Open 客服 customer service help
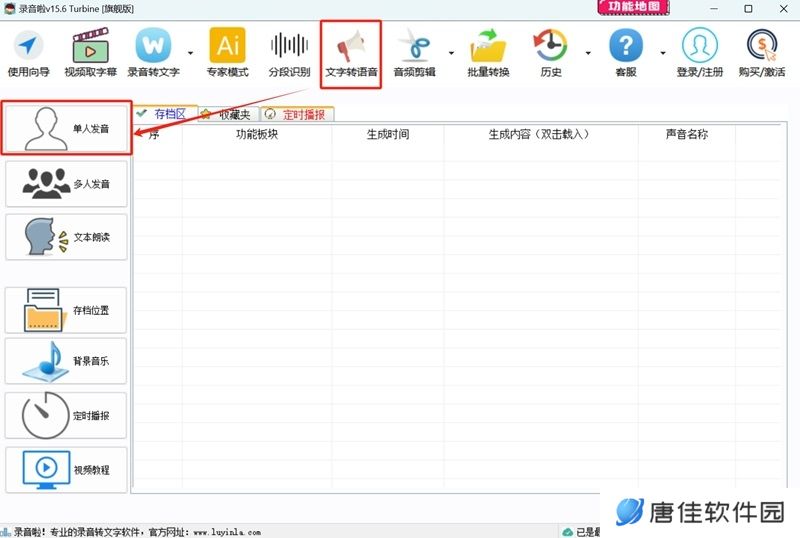The image size is (800, 538). 626,53
